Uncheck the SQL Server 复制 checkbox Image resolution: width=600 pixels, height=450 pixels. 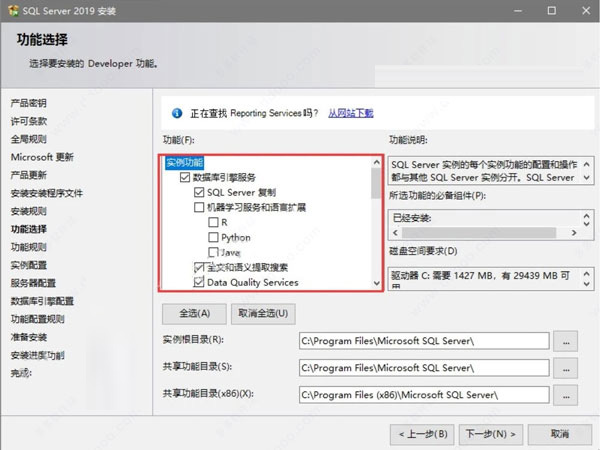(x=199, y=192)
